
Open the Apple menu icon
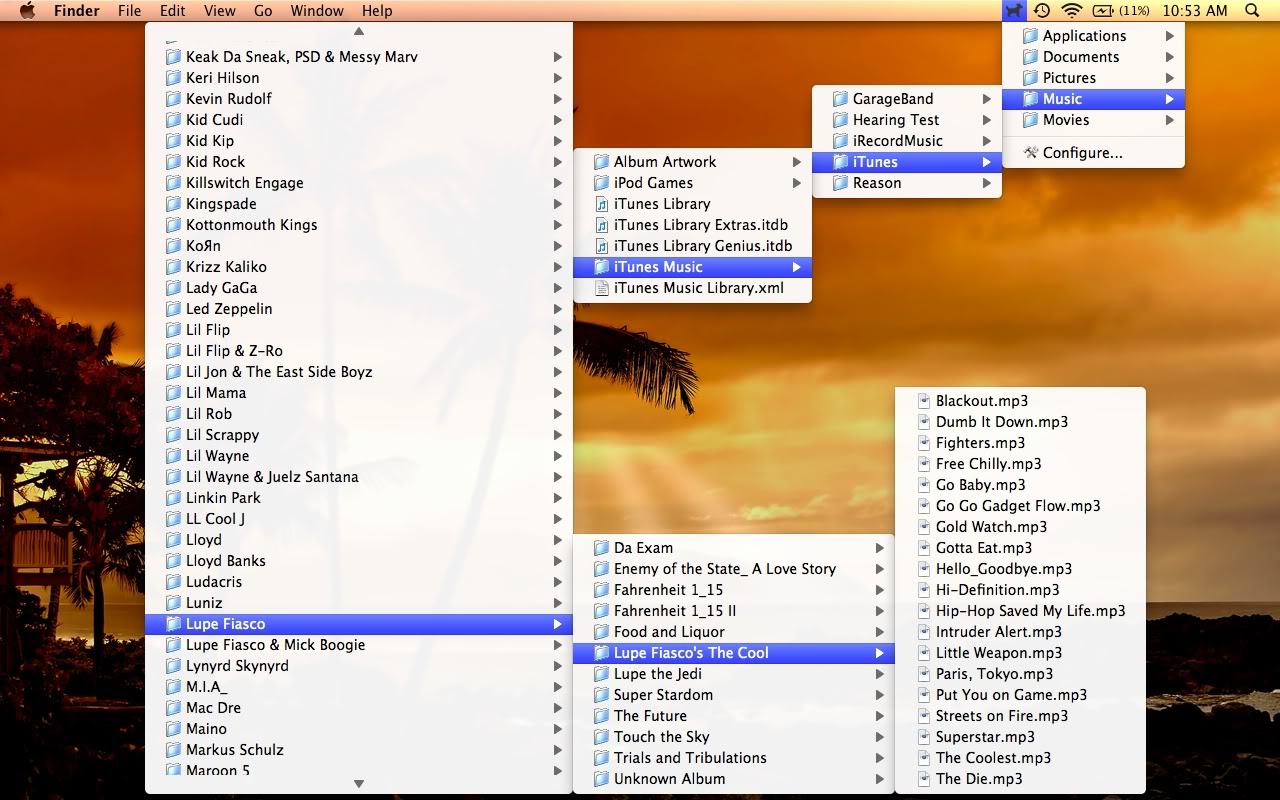tap(27, 11)
